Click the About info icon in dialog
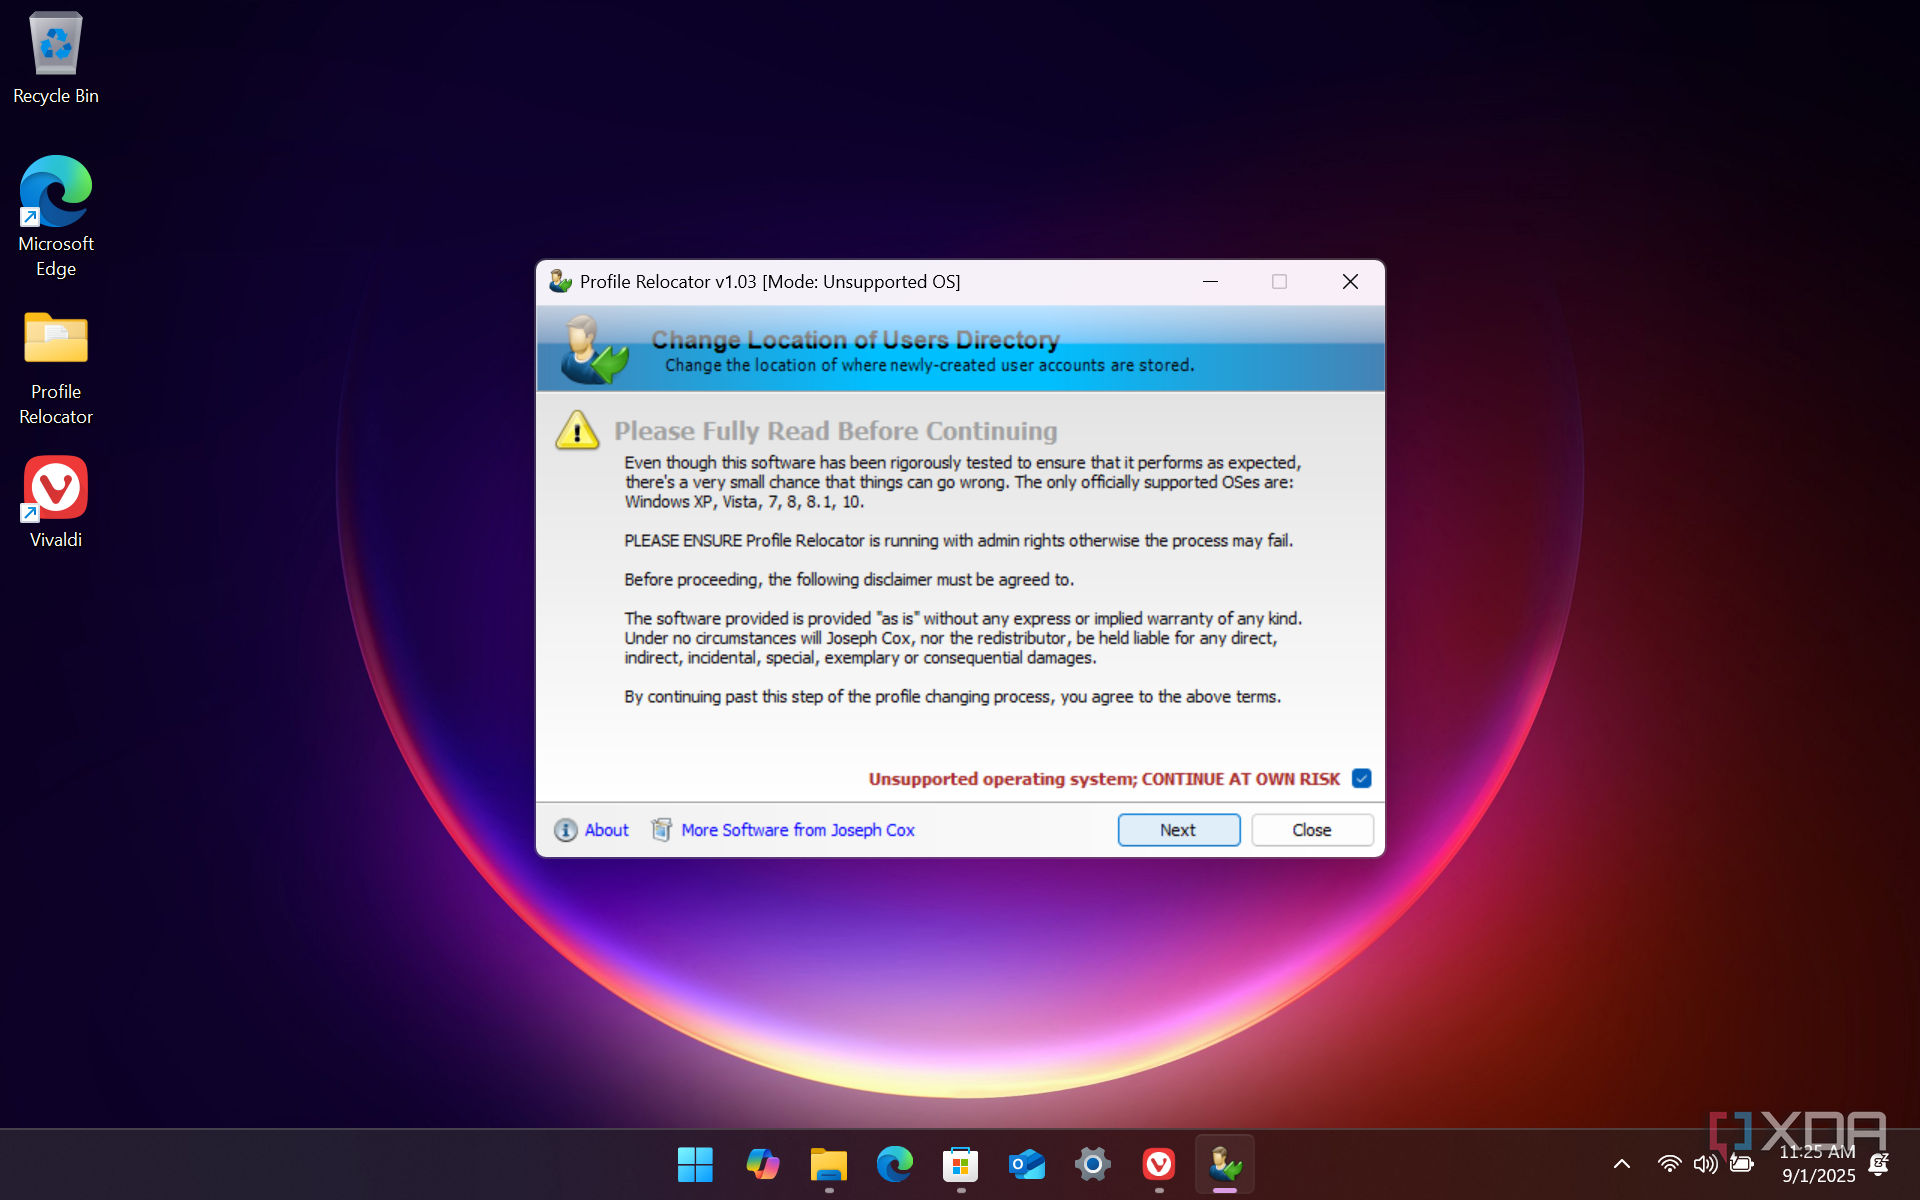The image size is (1920, 1200). pos(565,830)
